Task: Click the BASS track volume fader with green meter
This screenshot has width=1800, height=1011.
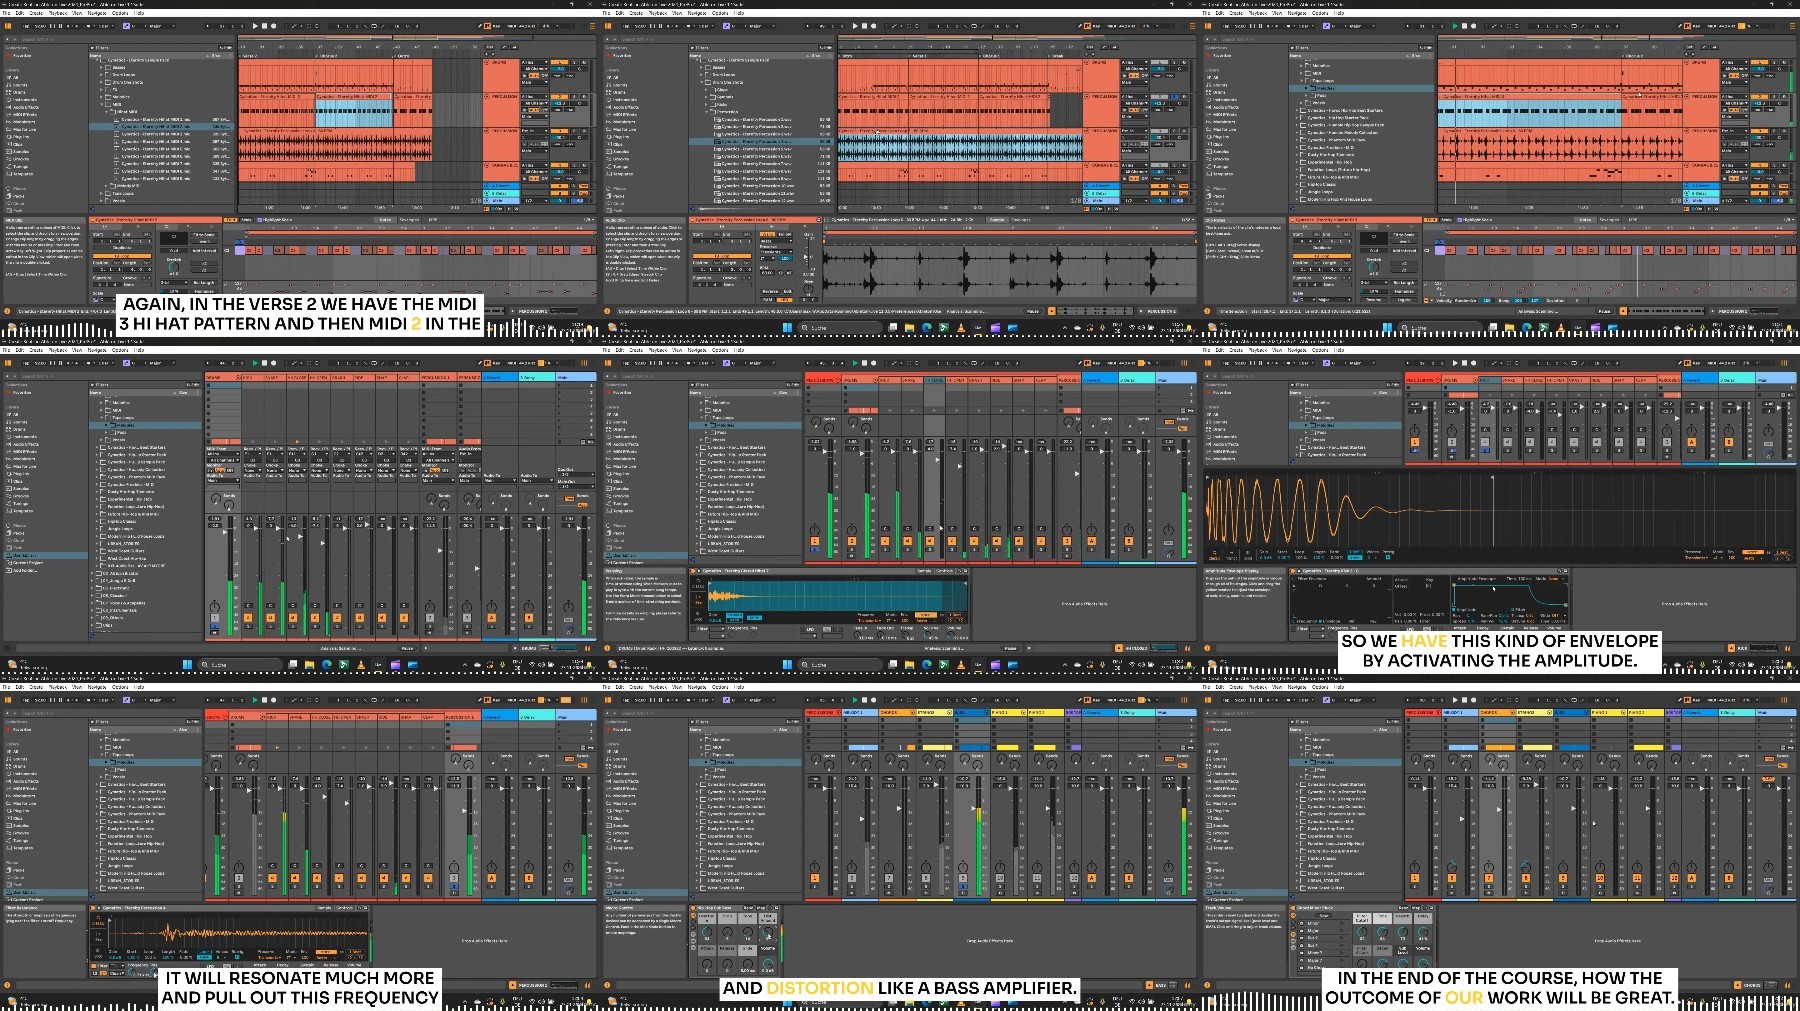Action: (977, 835)
